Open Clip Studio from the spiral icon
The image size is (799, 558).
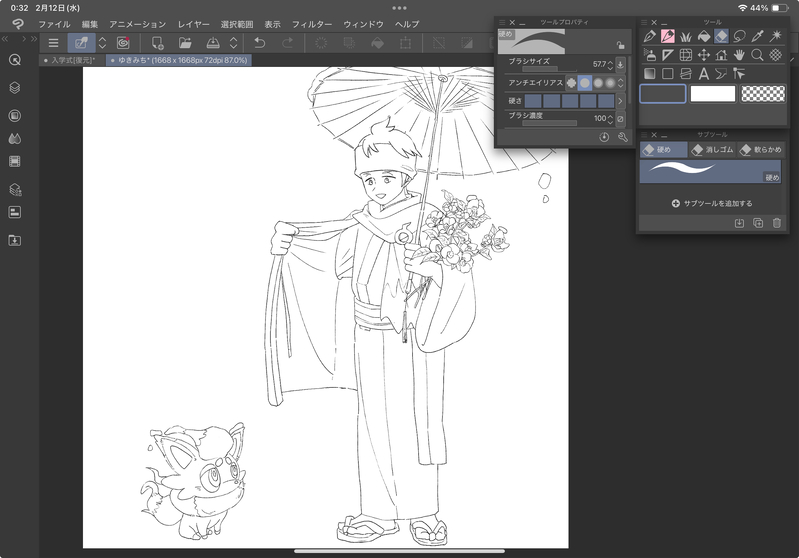point(123,43)
